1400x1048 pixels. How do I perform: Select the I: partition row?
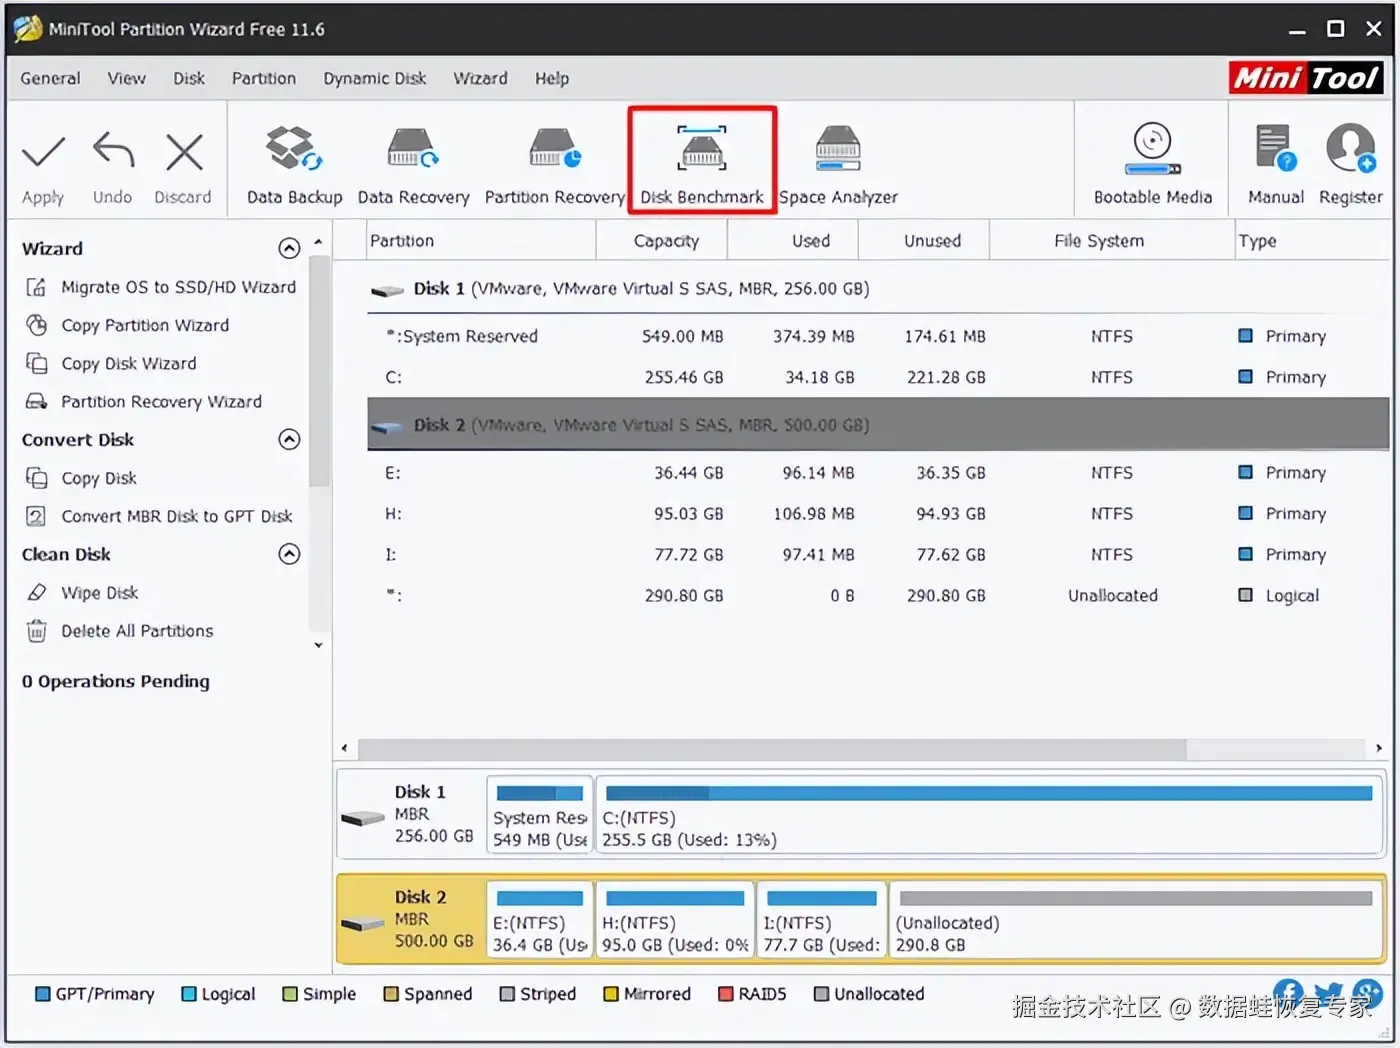(x=878, y=554)
